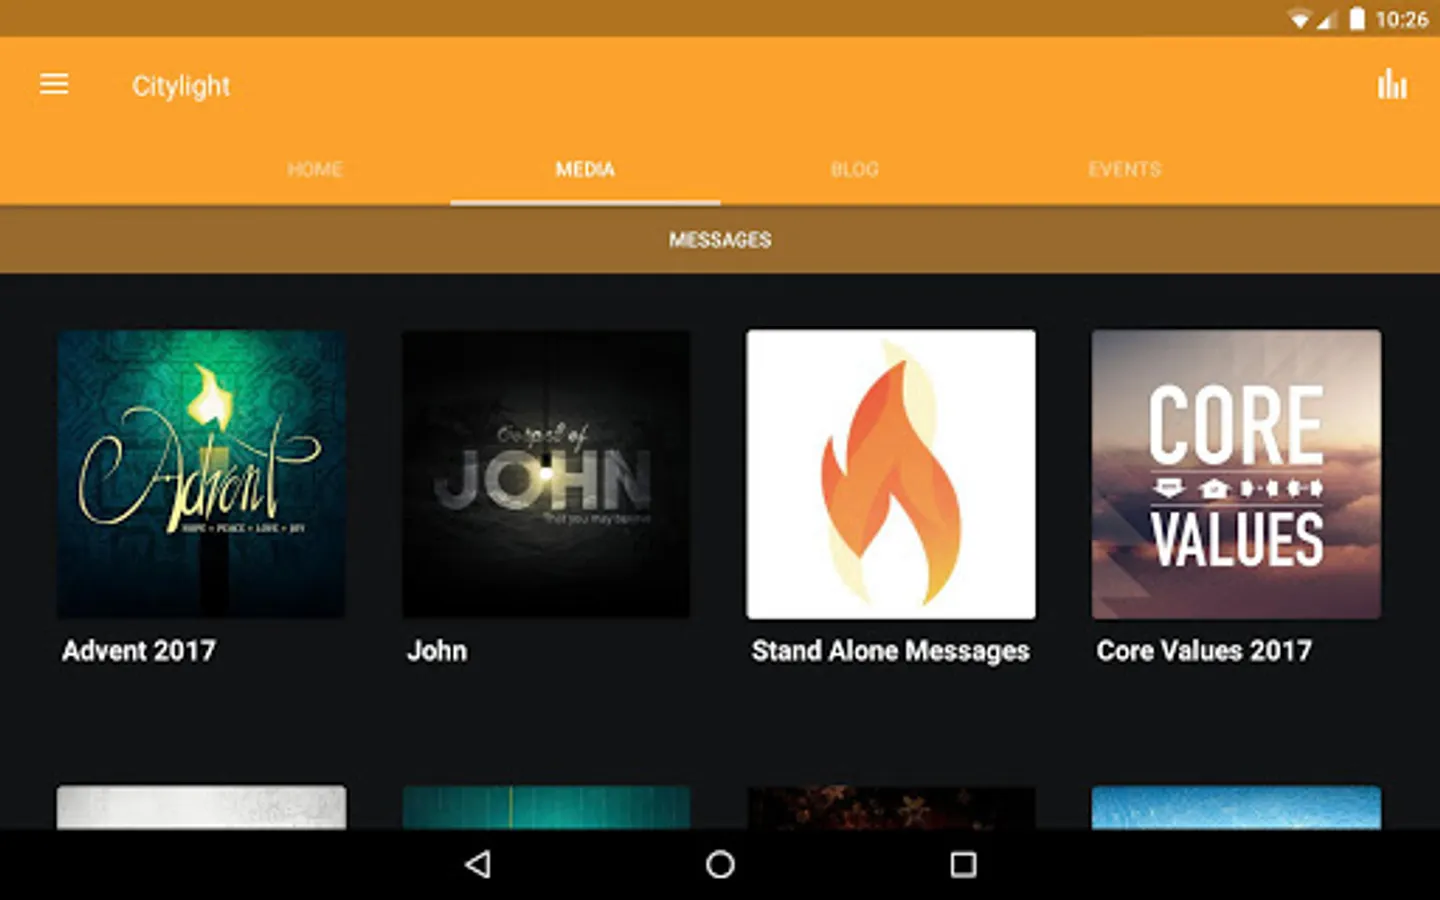Open the Android recent apps square button
This screenshot has width=1440, height=900.
click(x=963, y=864)
